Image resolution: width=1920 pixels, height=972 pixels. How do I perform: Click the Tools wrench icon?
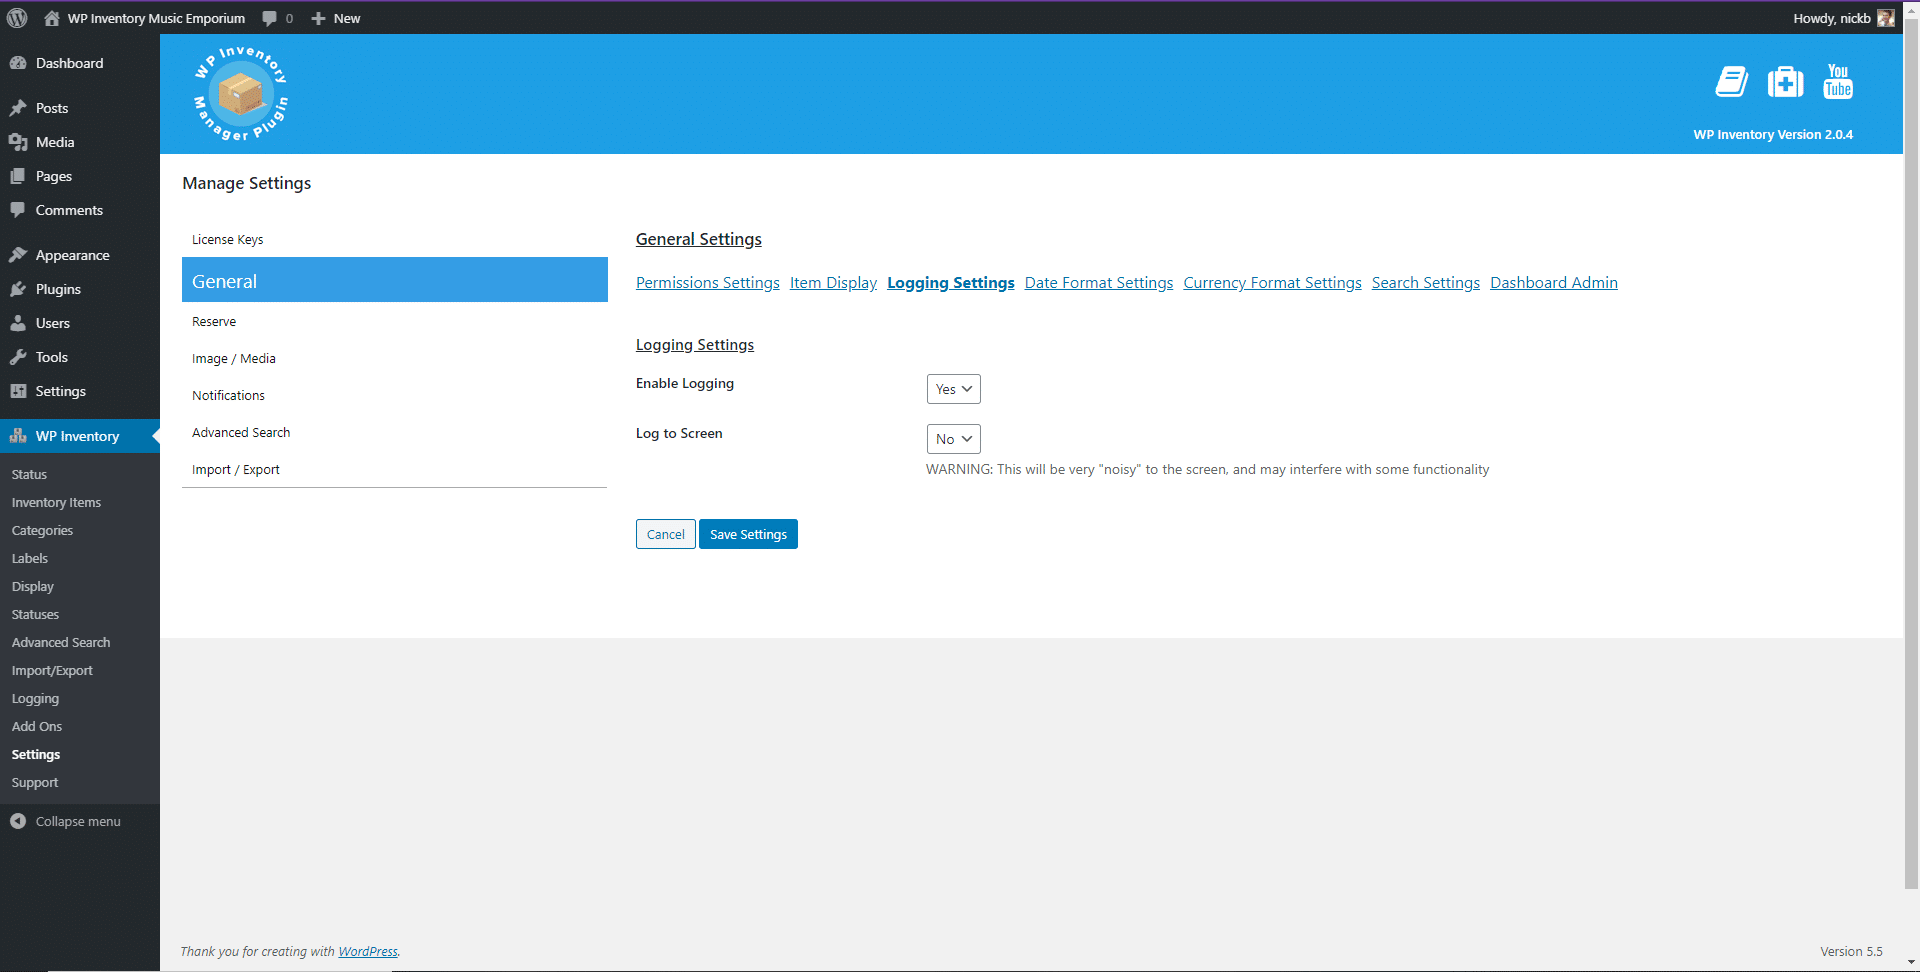click(18, 357)
